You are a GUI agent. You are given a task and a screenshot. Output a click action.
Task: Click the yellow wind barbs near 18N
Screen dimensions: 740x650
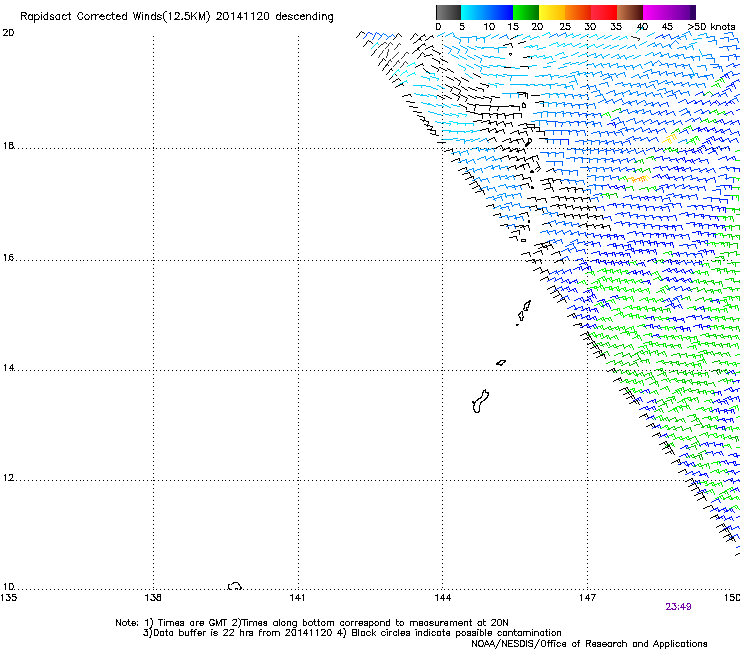point(670,139)
